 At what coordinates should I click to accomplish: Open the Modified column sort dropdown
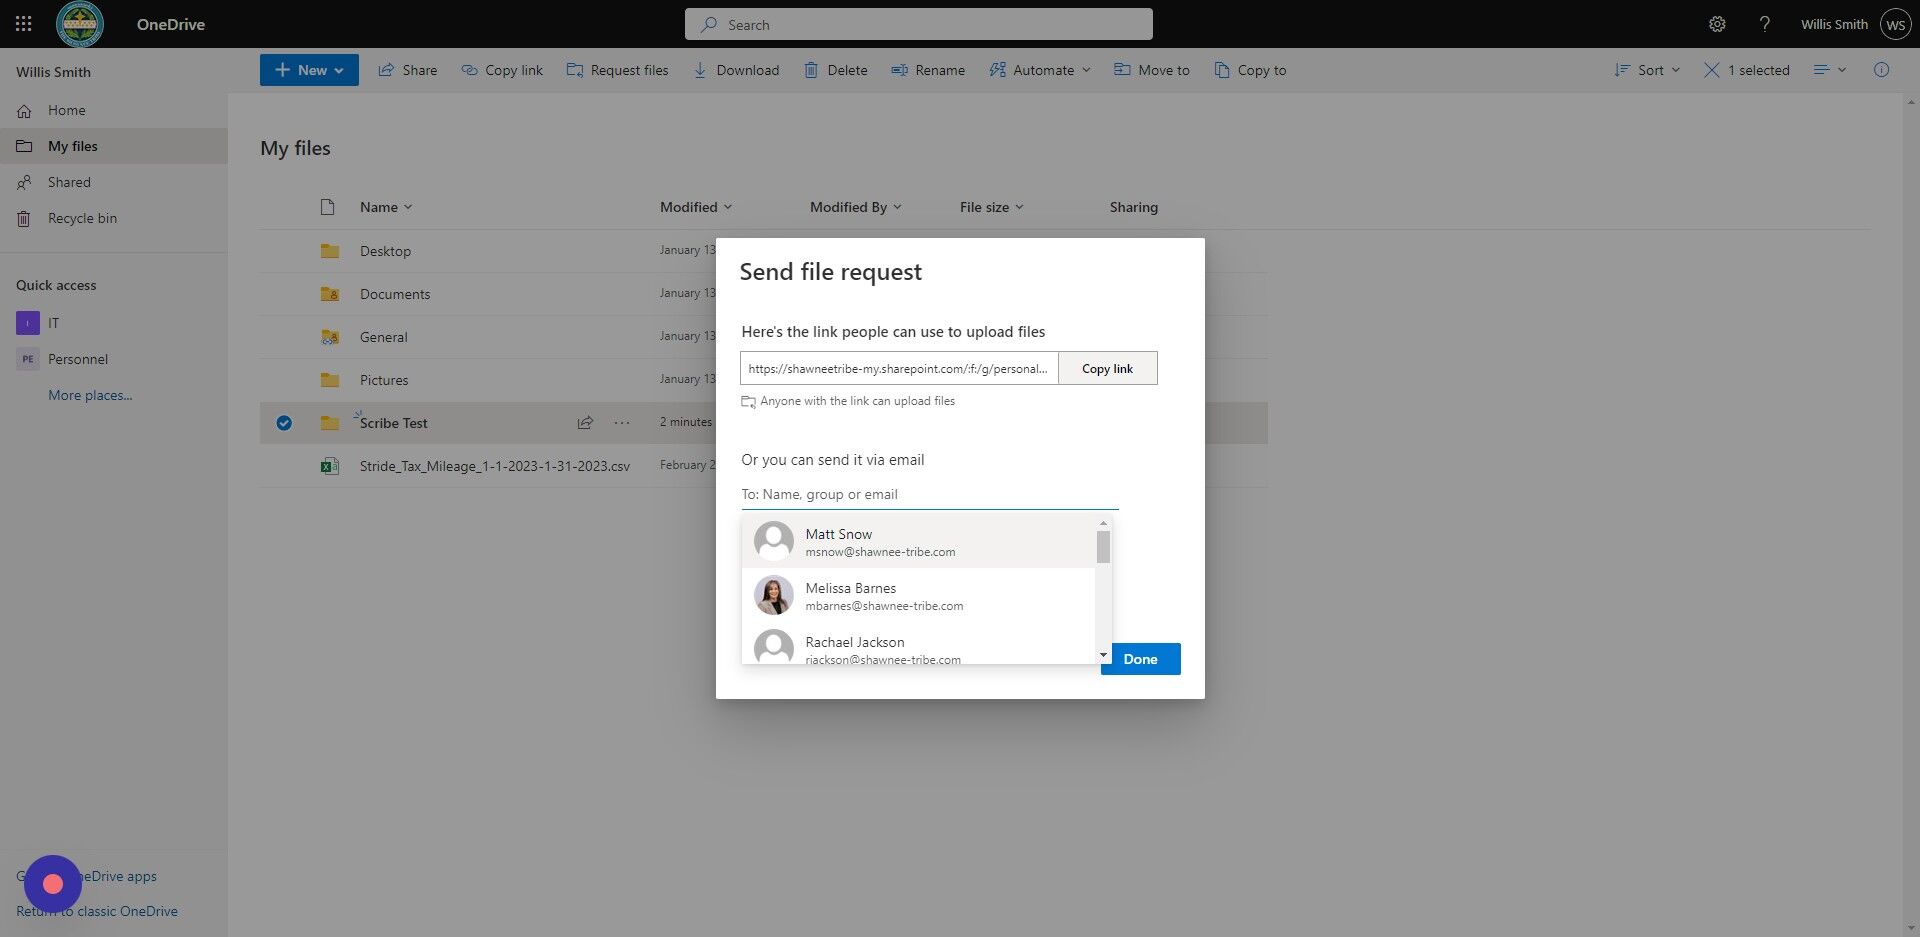pos(727,207)
